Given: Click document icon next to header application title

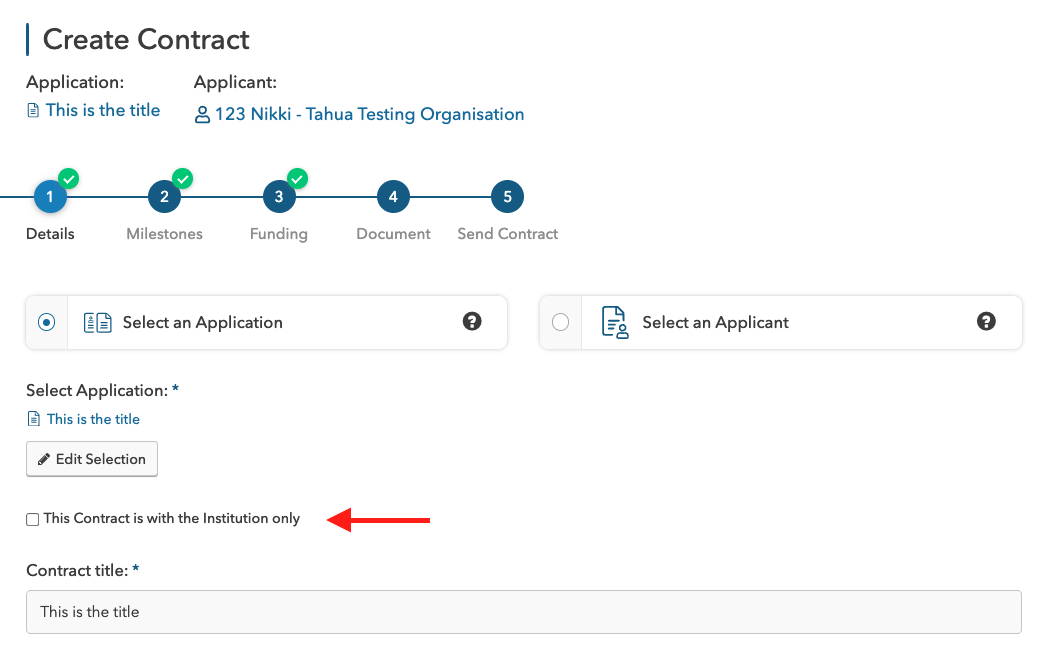Looking at the screenshot, I should (33, 111).
